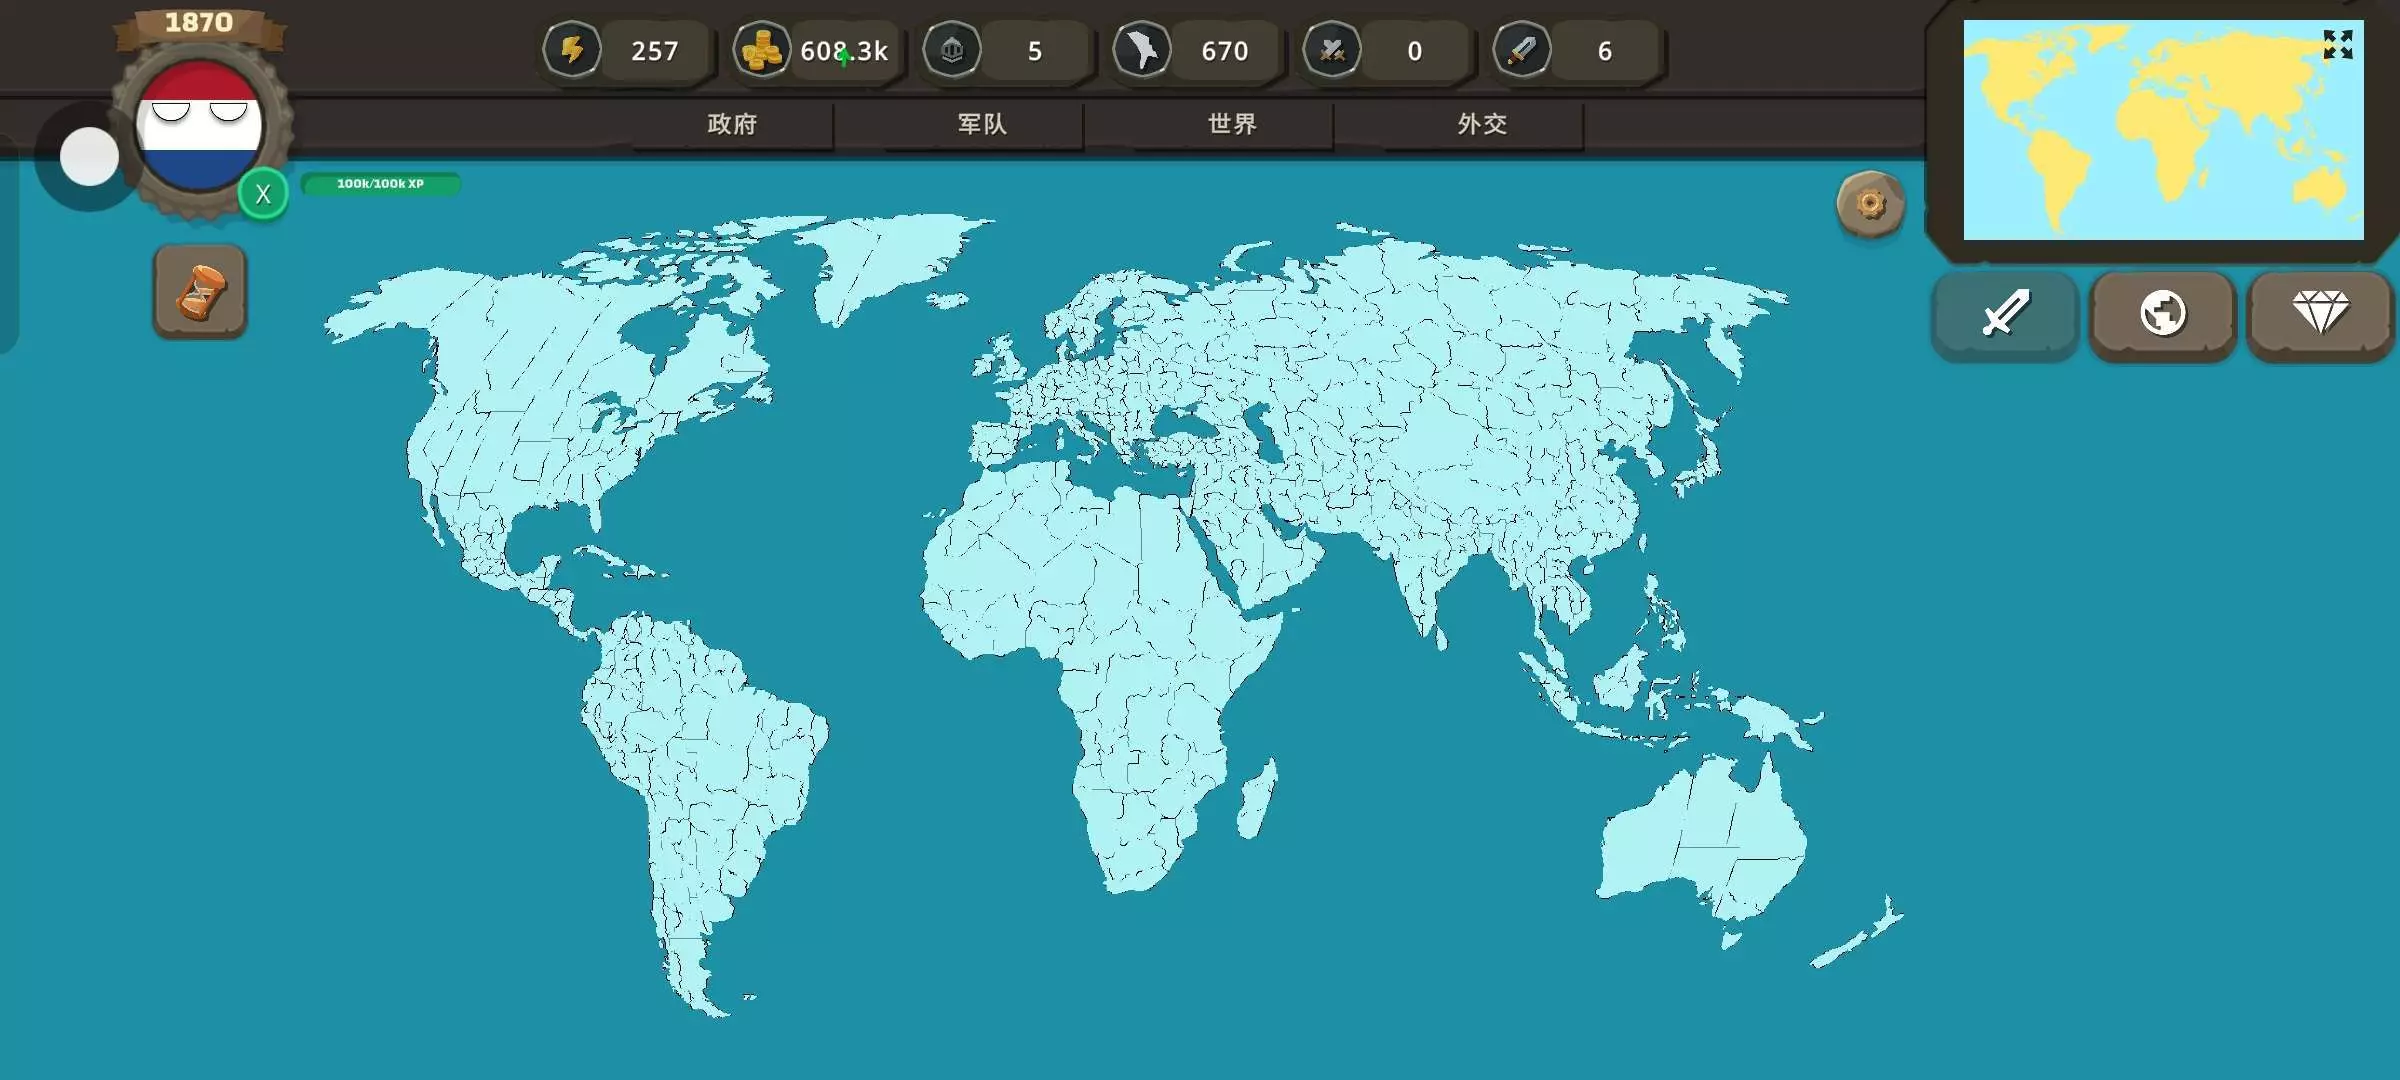The width and height of the screenshot is (2400, 1080).
Task: Click the gold coins treasury icon
Action: tap(762, 50)
